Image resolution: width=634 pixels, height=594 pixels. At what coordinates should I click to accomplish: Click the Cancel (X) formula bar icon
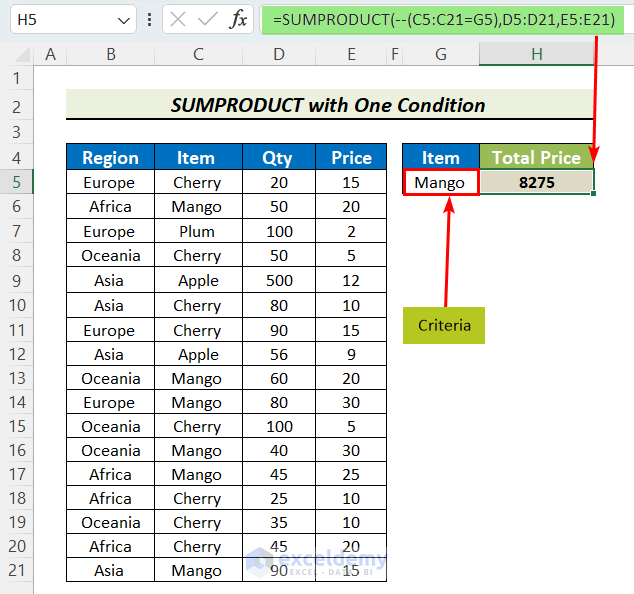tap(178, 19)
